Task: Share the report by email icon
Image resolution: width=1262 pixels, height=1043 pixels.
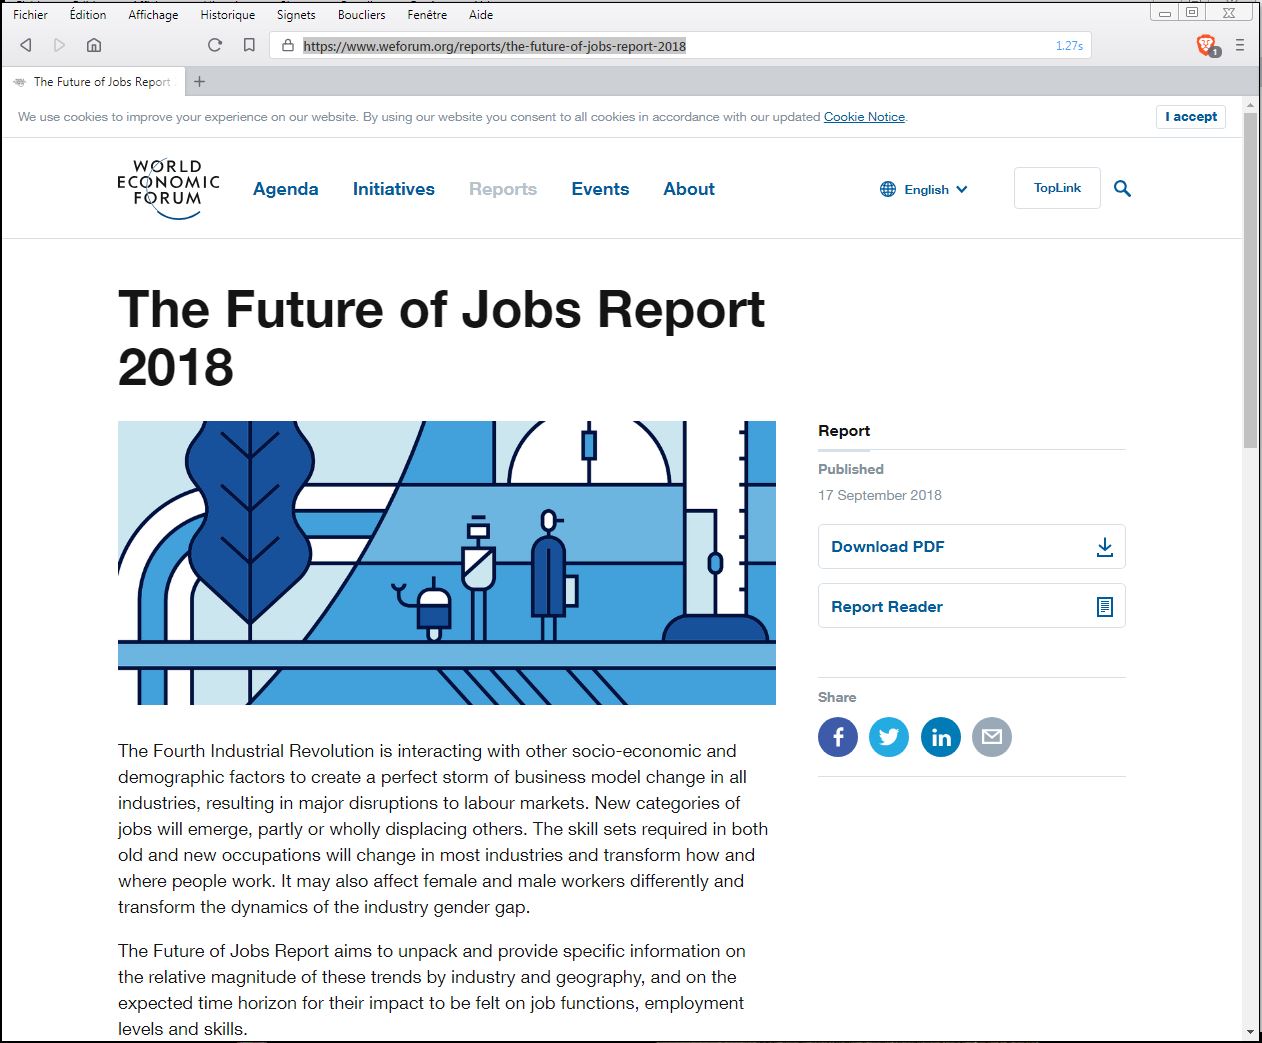Action: (x=992, y=737)
